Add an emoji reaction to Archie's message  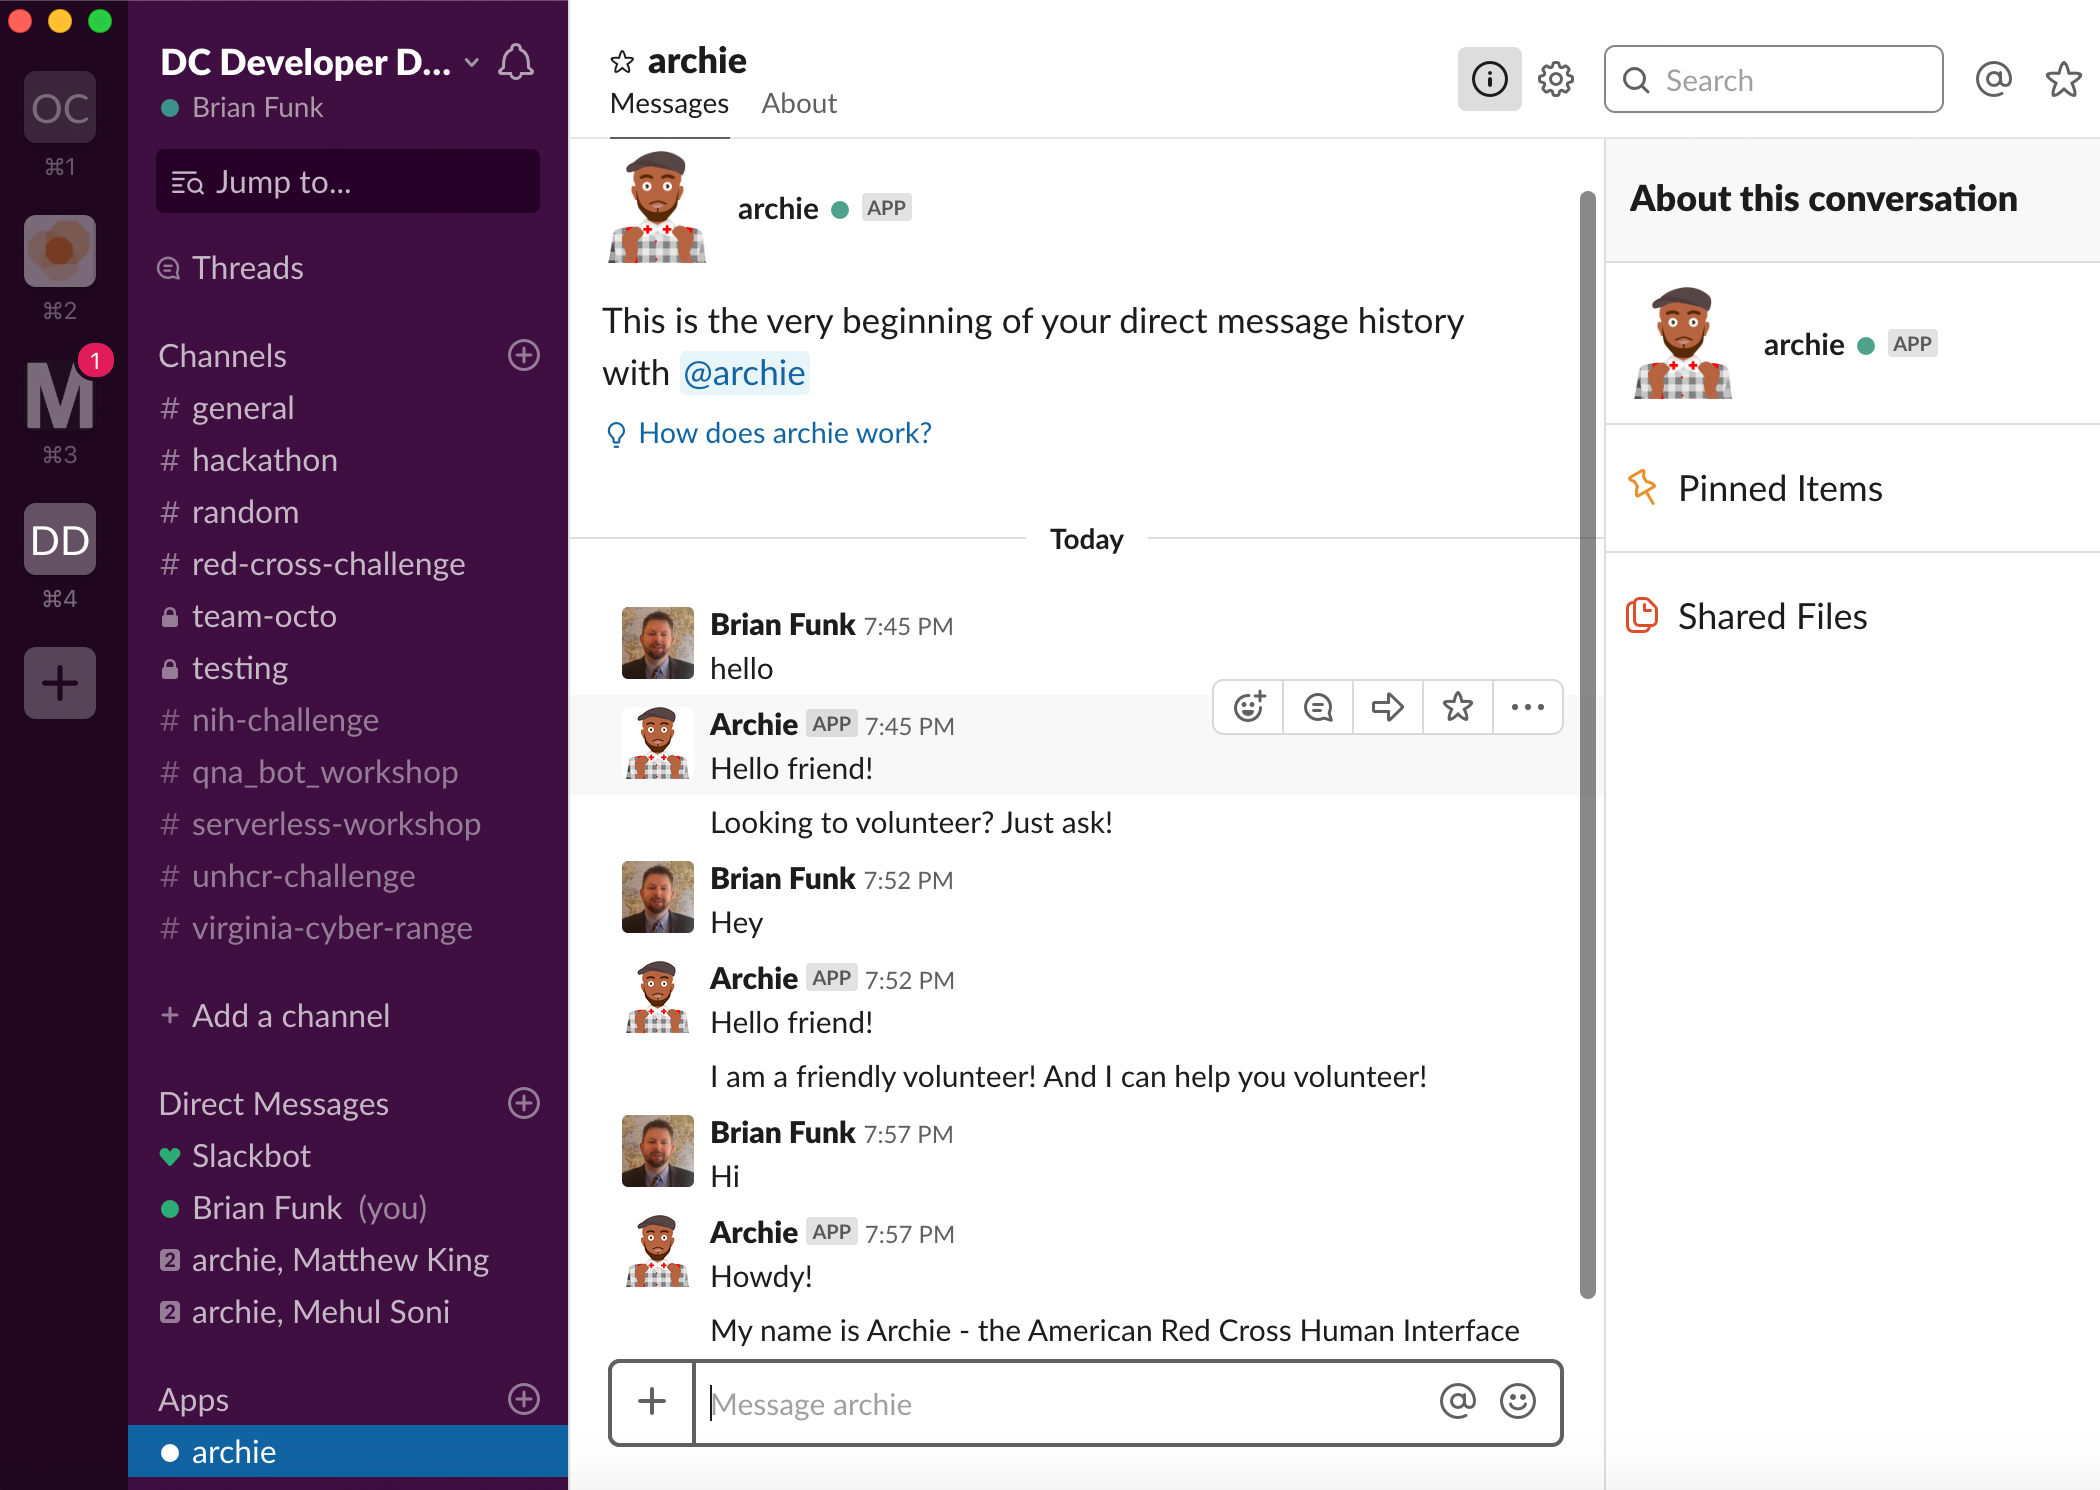[x=1249, y=707]
